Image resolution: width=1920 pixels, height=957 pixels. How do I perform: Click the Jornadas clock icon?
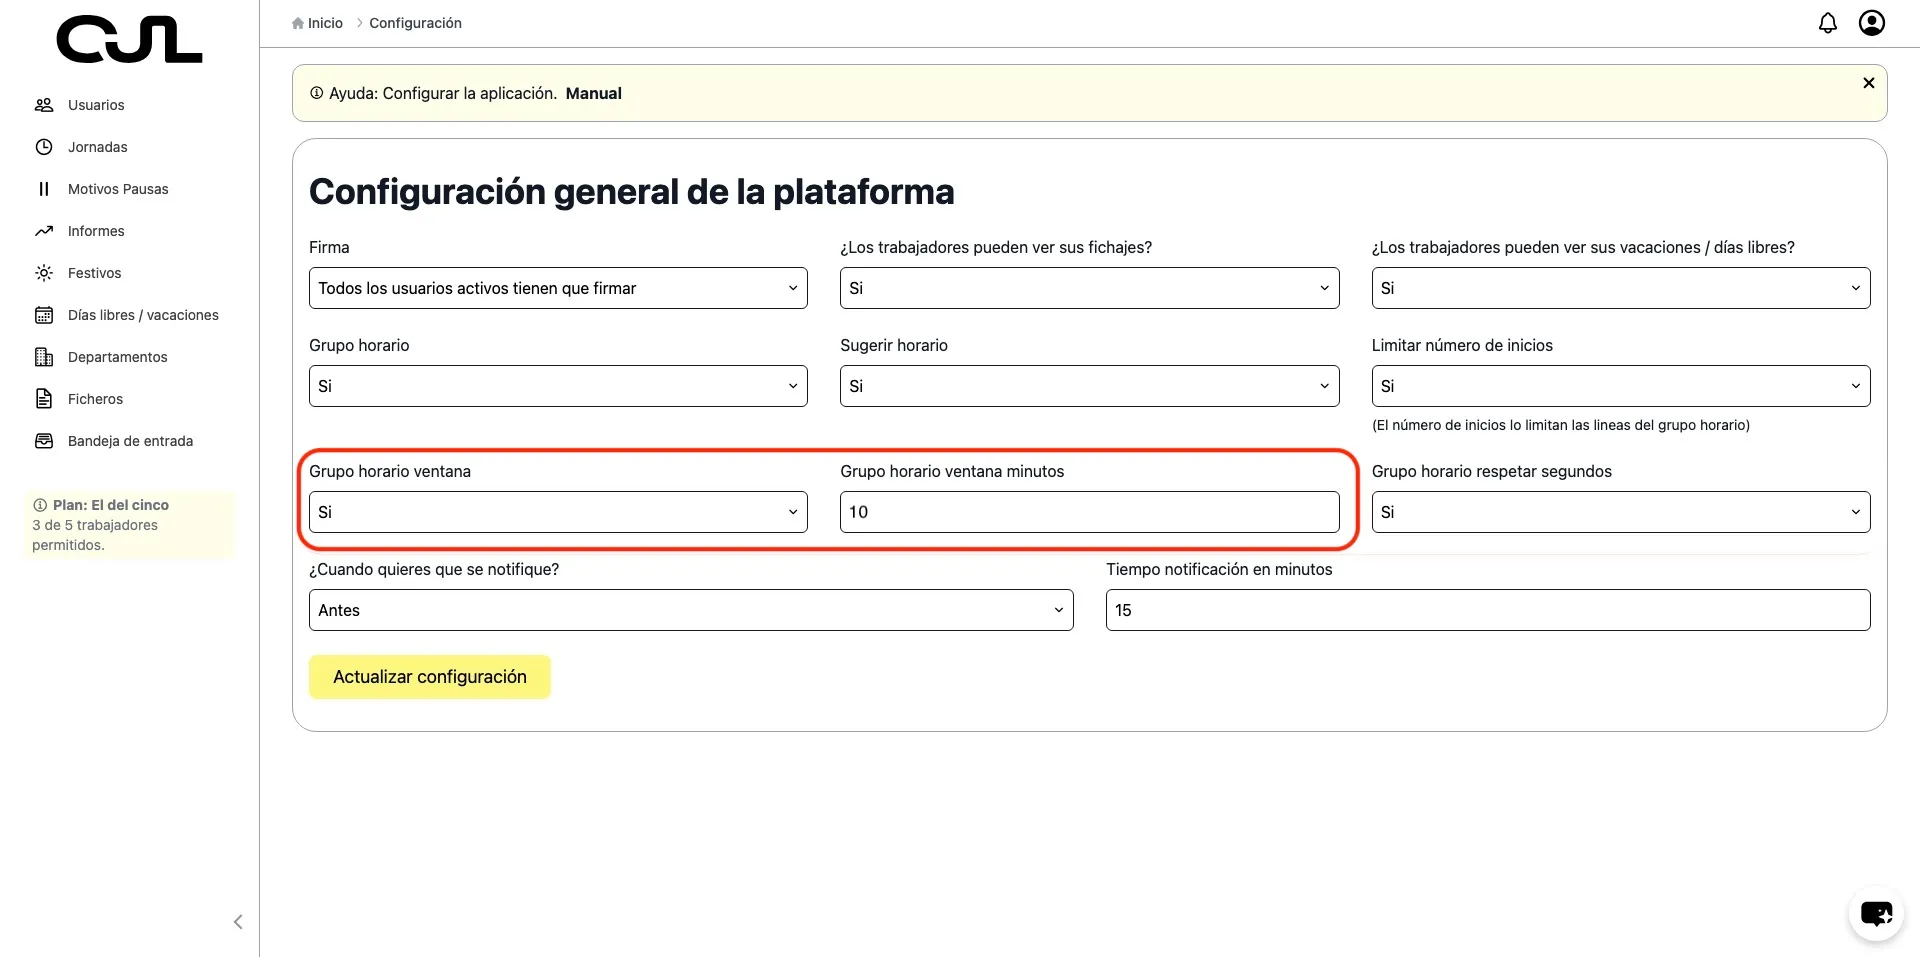coord(44,147)
